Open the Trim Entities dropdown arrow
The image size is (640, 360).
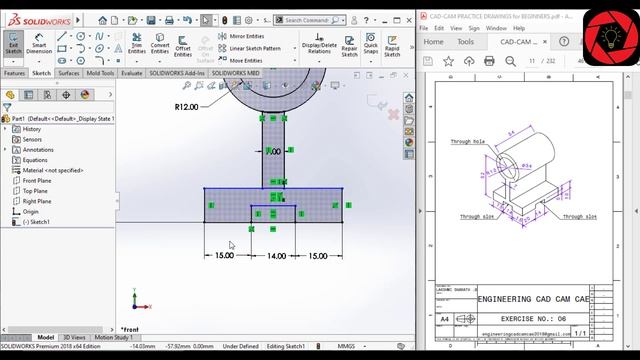click(137, 62)
